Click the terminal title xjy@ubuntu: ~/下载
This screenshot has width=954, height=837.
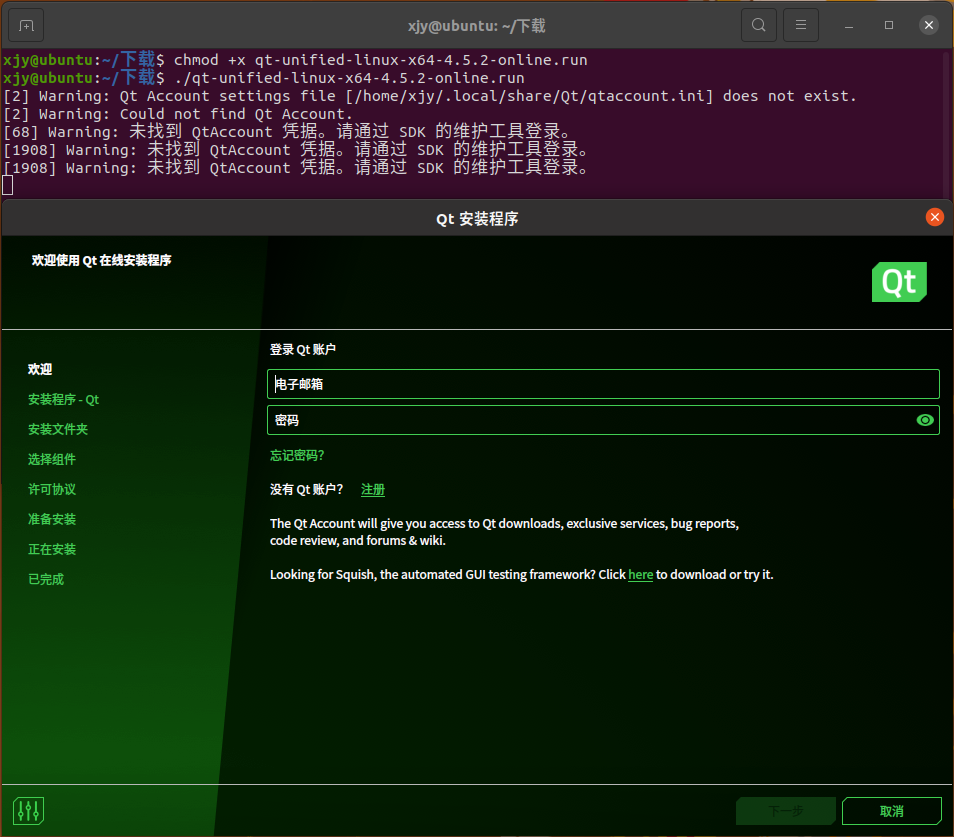pos(476,26)
